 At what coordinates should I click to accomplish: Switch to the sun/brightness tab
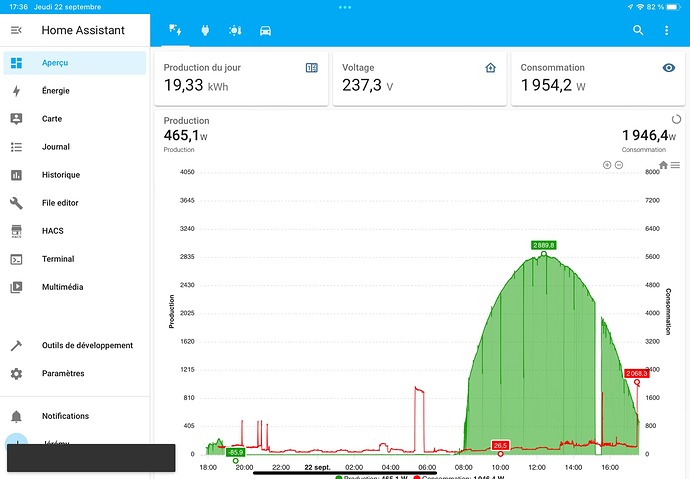pyautogui.click(x=235, y=31)
